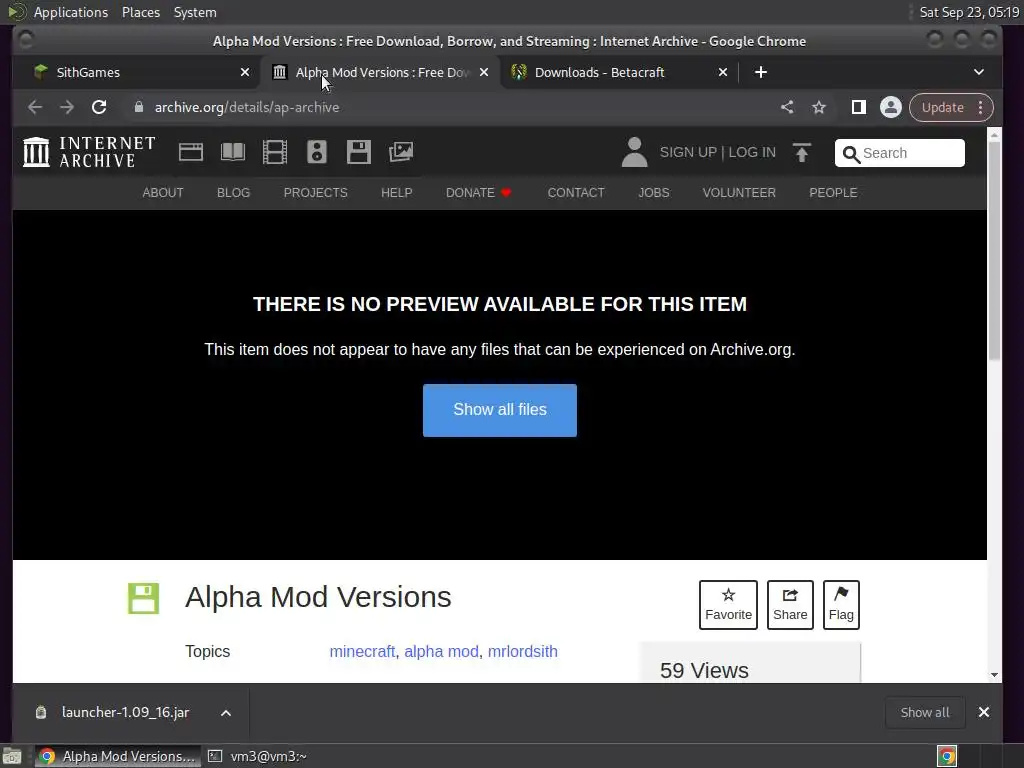This screenshot has height=768, width=1024.
Task: Open the VOLUNTEER link
Action: pos(739,193)
